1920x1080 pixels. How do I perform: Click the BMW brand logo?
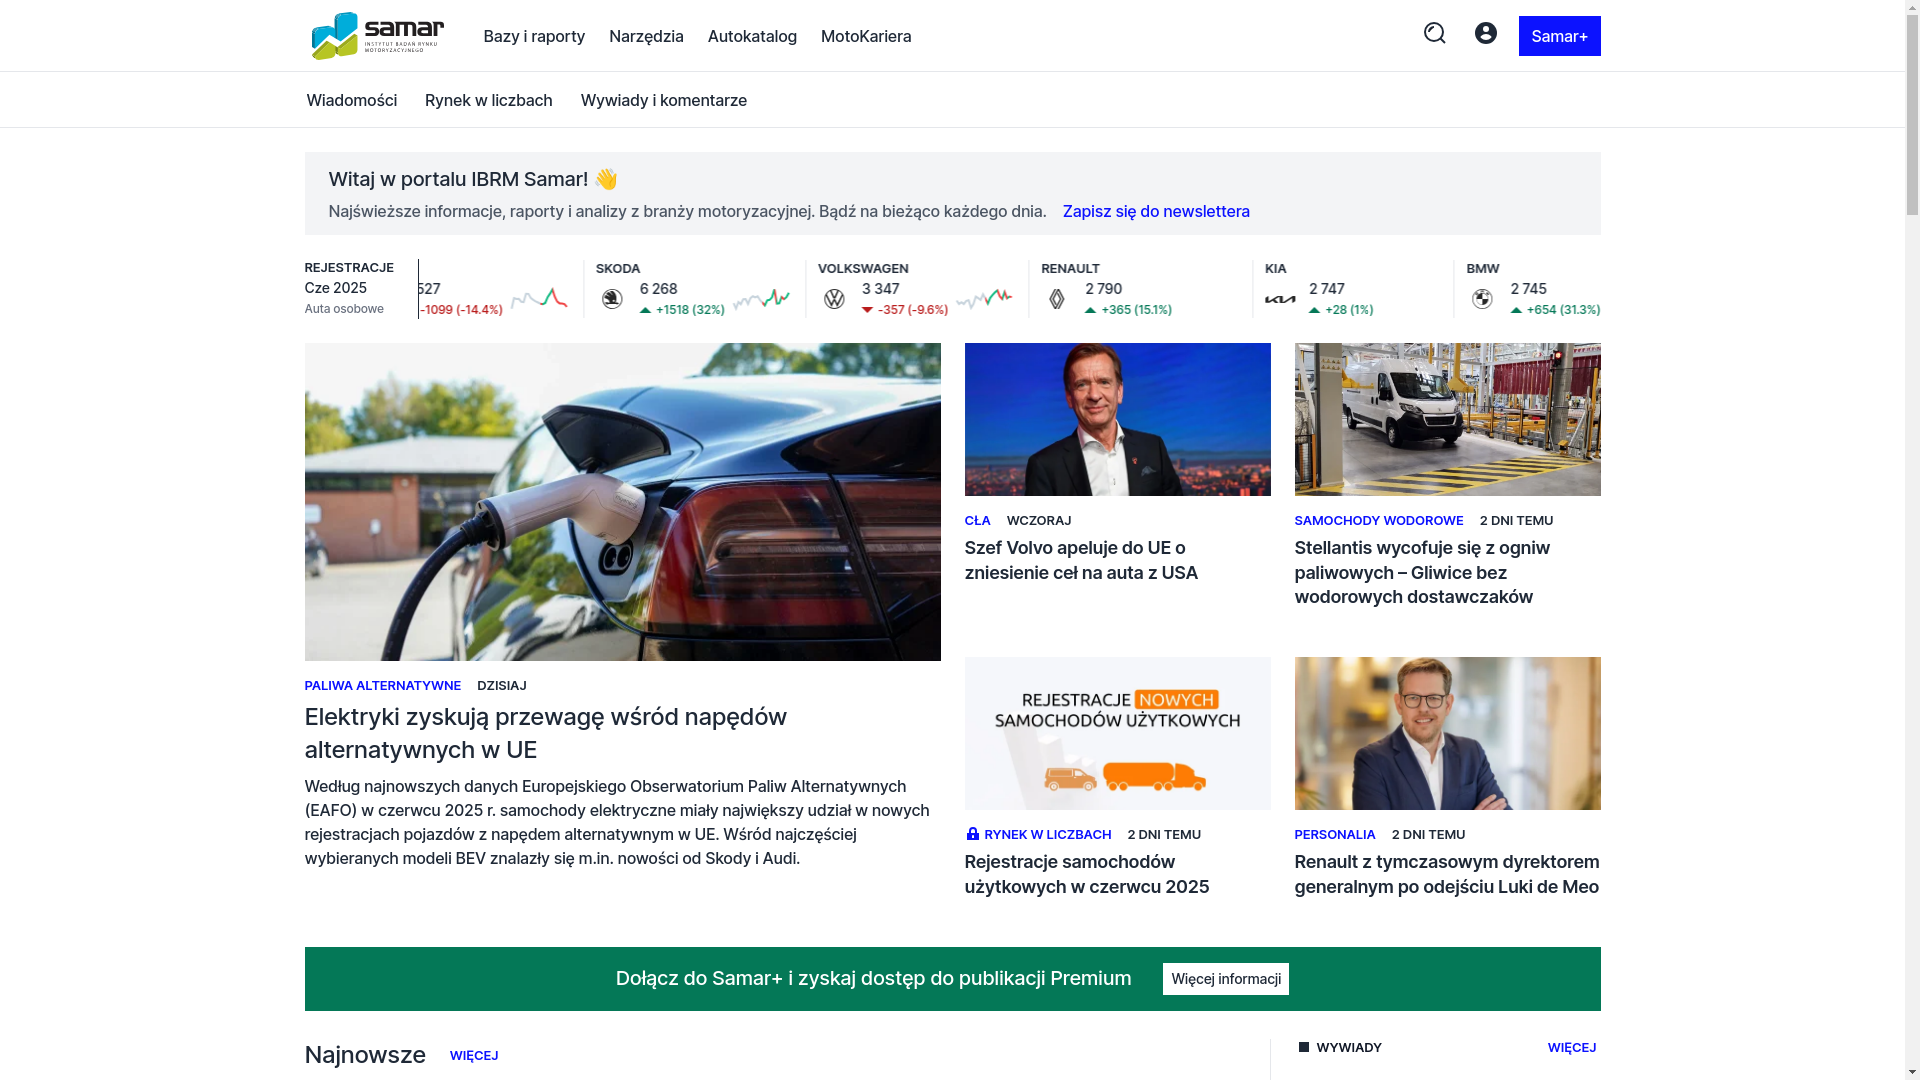[1481, 299]
